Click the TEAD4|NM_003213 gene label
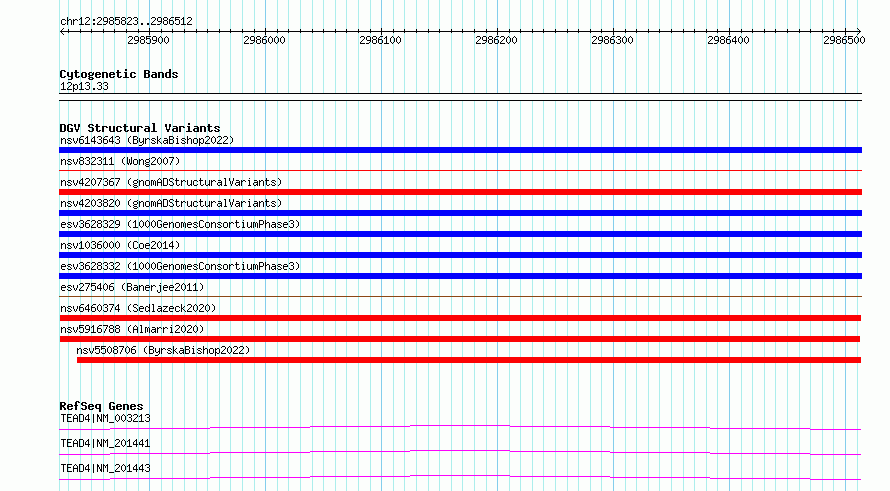This screenshot has height=491, width=890. pyautogui.click(x=105, y=418)
